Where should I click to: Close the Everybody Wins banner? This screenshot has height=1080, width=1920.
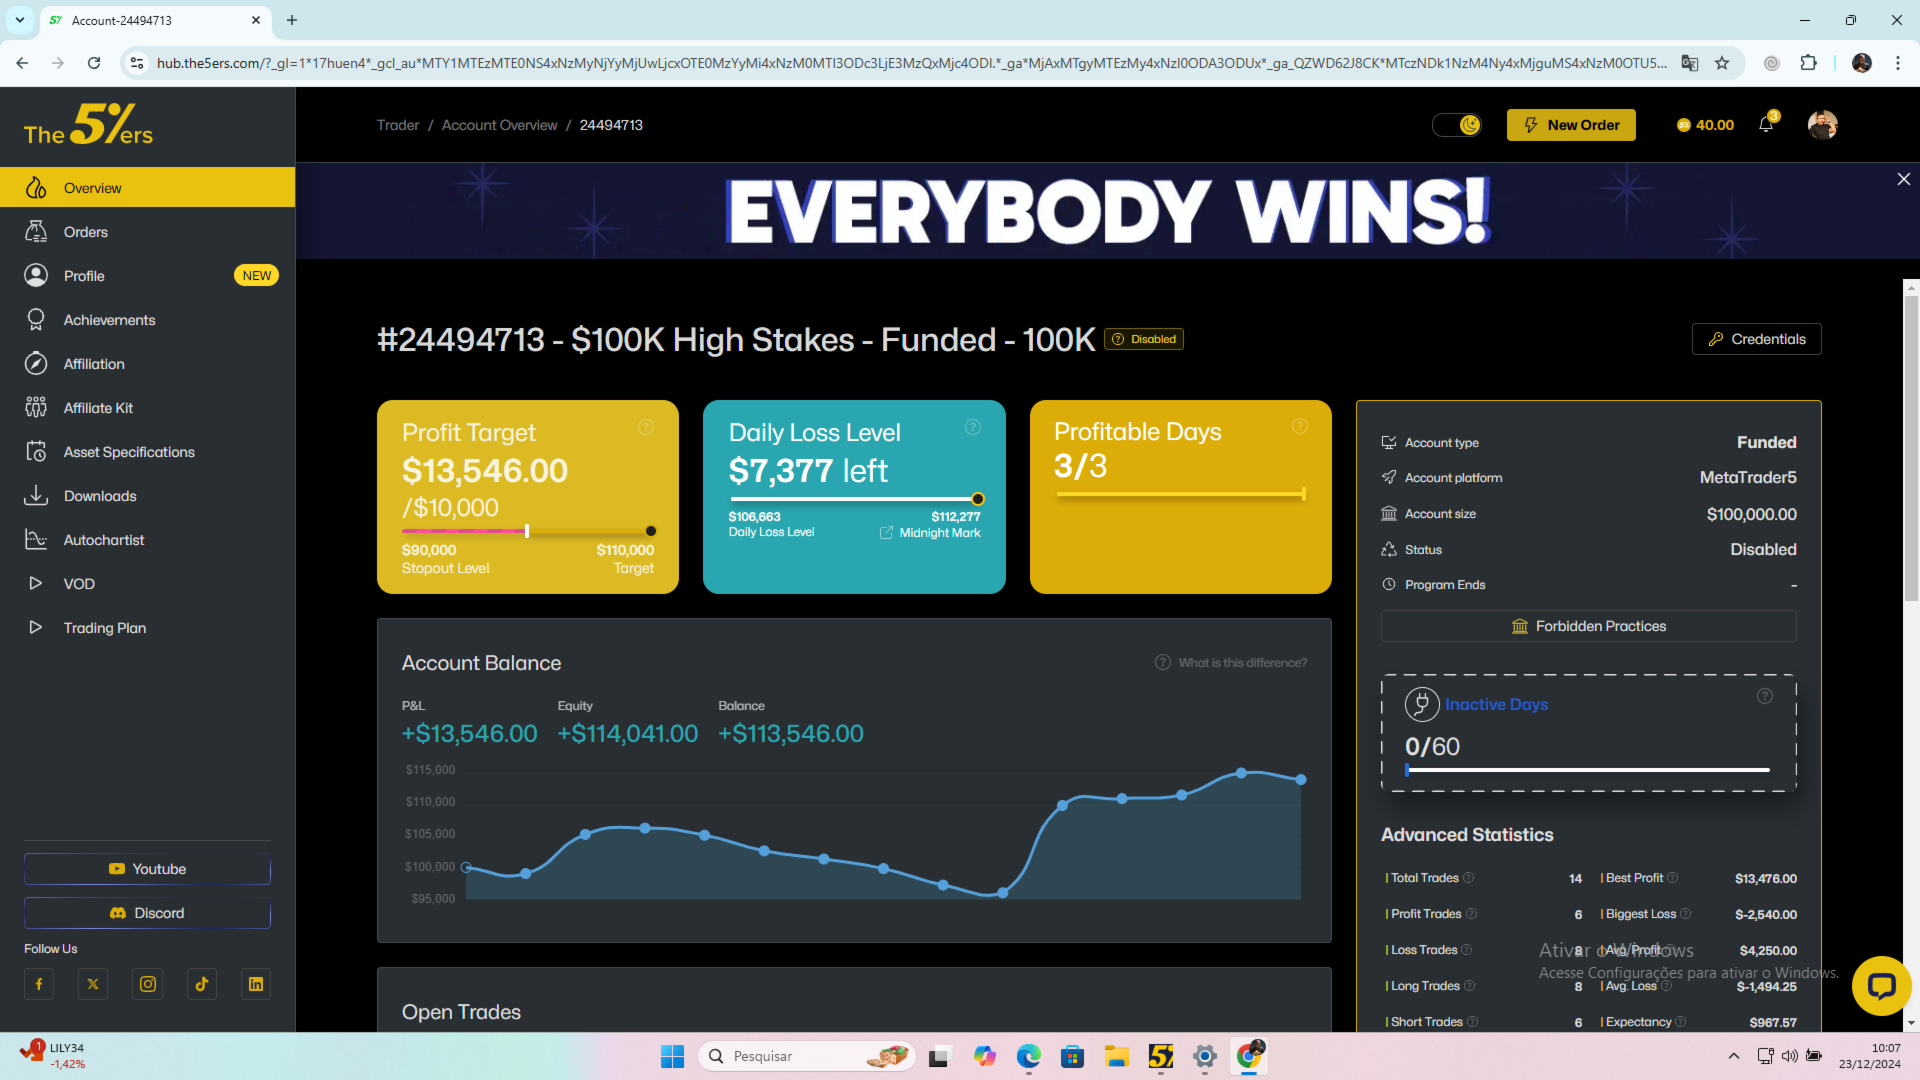(1903, 179)
